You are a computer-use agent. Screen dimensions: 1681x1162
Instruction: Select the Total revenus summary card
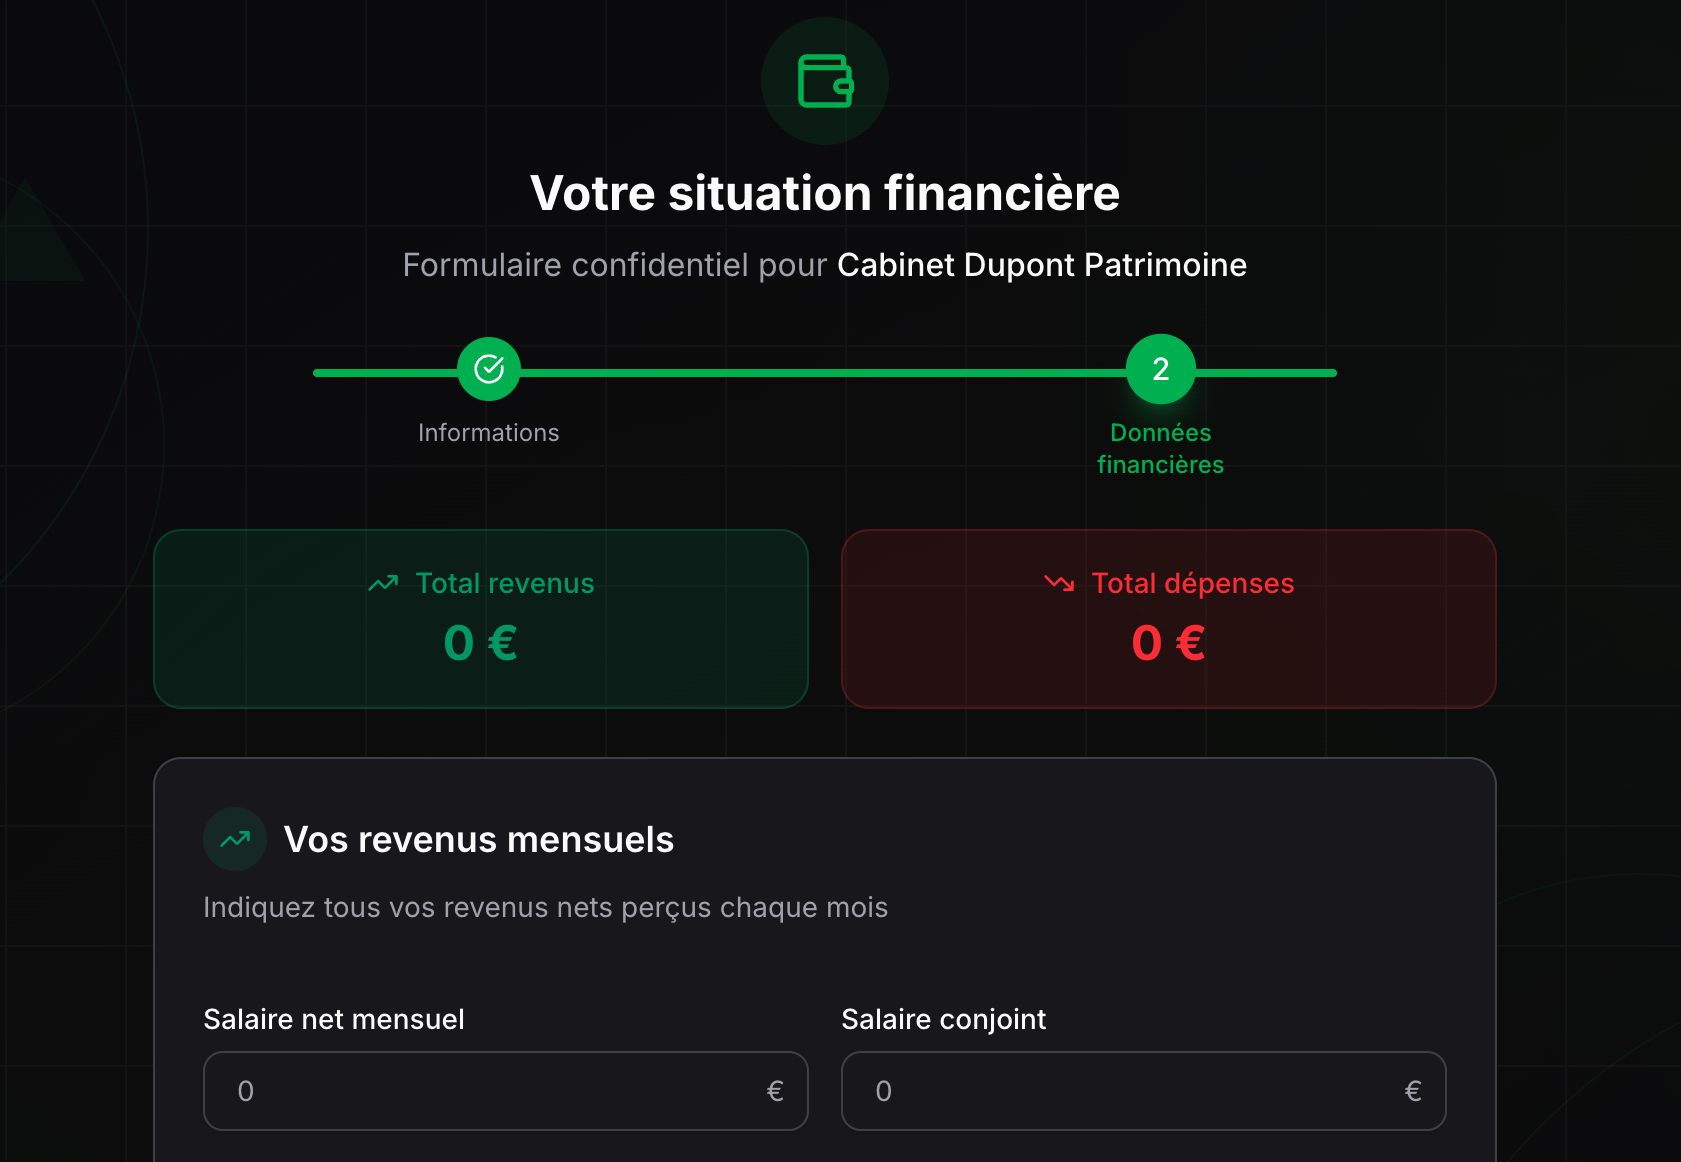480,618
